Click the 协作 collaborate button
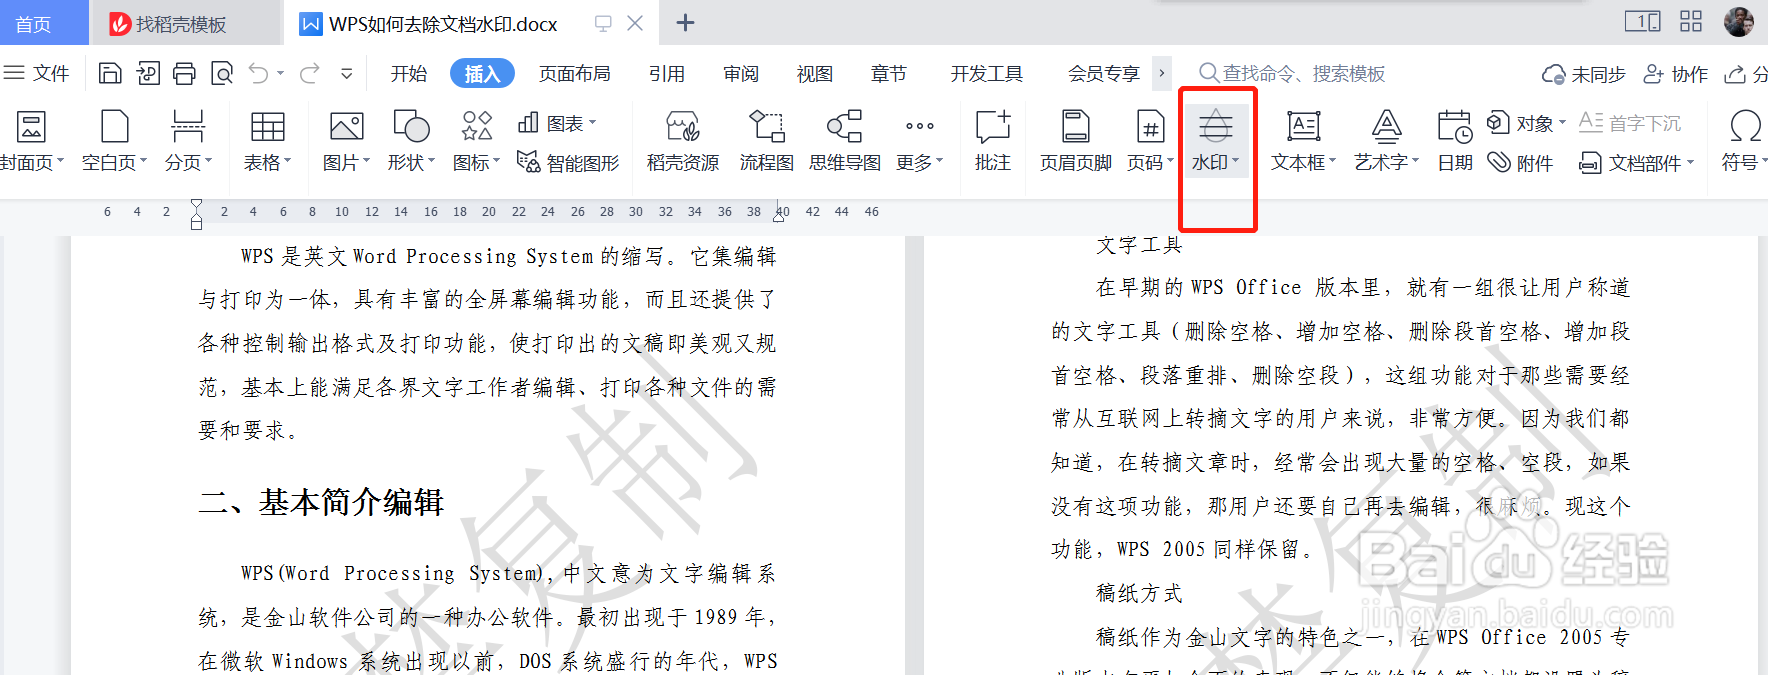Image resolution: width=1768 pixels, height=675 pixels. coord(1676,74)
